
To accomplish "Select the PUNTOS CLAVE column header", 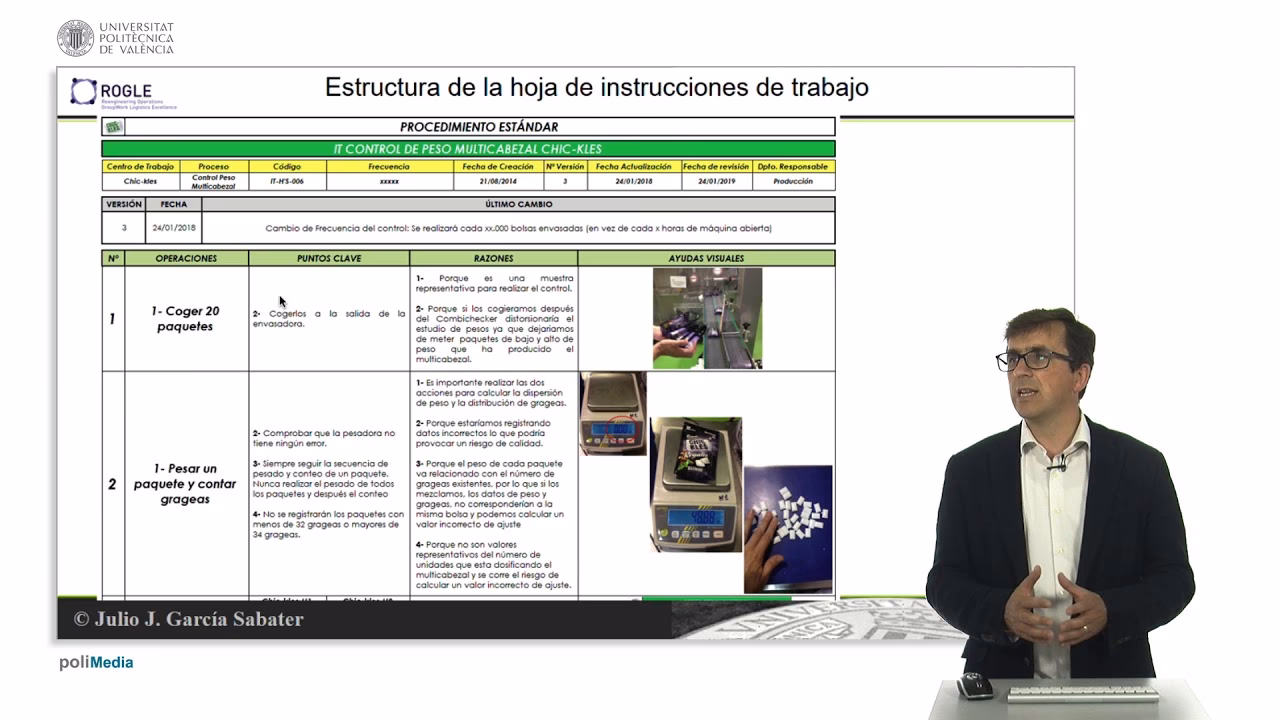I will [327, 258].
